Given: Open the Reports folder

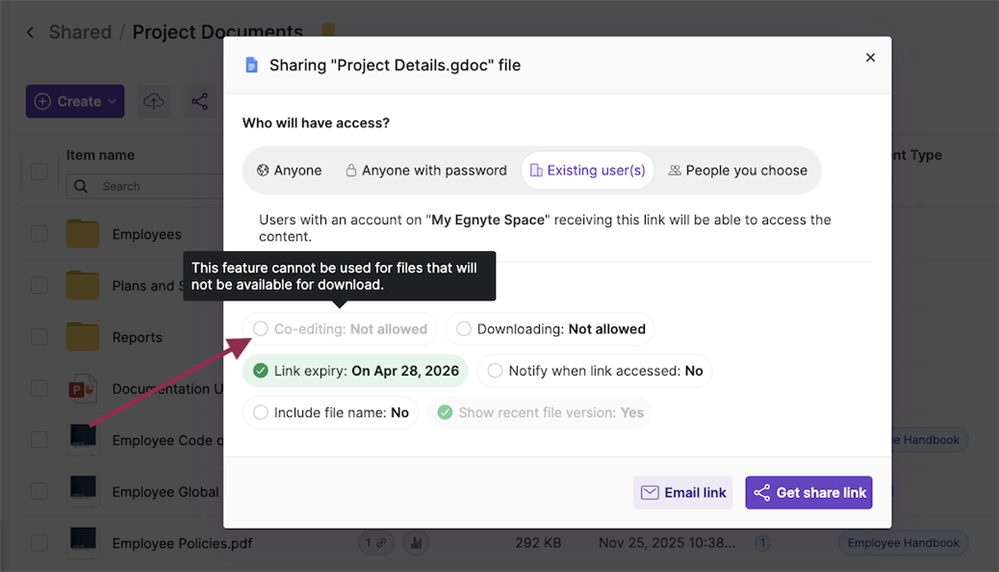Looking at the screenshot, I should point(137,338).
